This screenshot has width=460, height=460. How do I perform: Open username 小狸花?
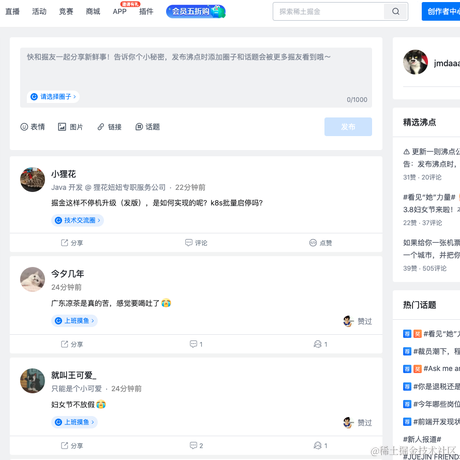(x=63, y=174)
